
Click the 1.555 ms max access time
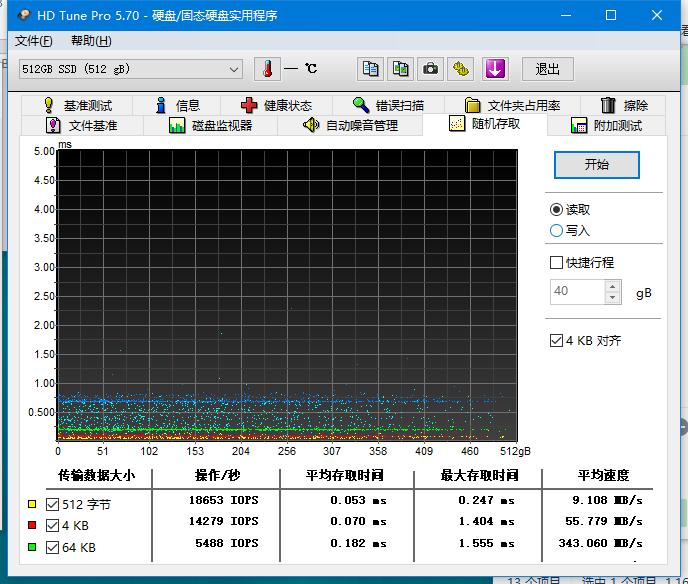pos(486,543)
